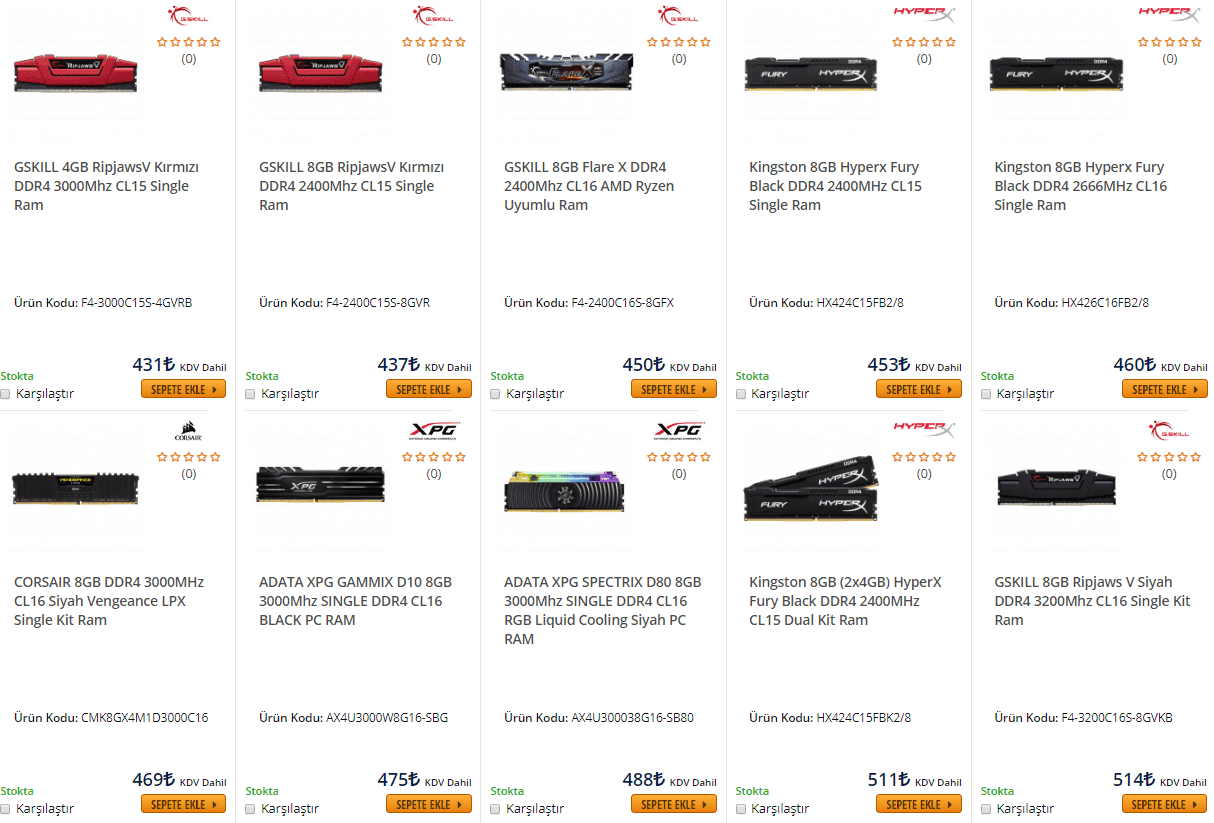Open the CORSAIR 8GB Vengeance LPX product title

[x=109, y=601]
